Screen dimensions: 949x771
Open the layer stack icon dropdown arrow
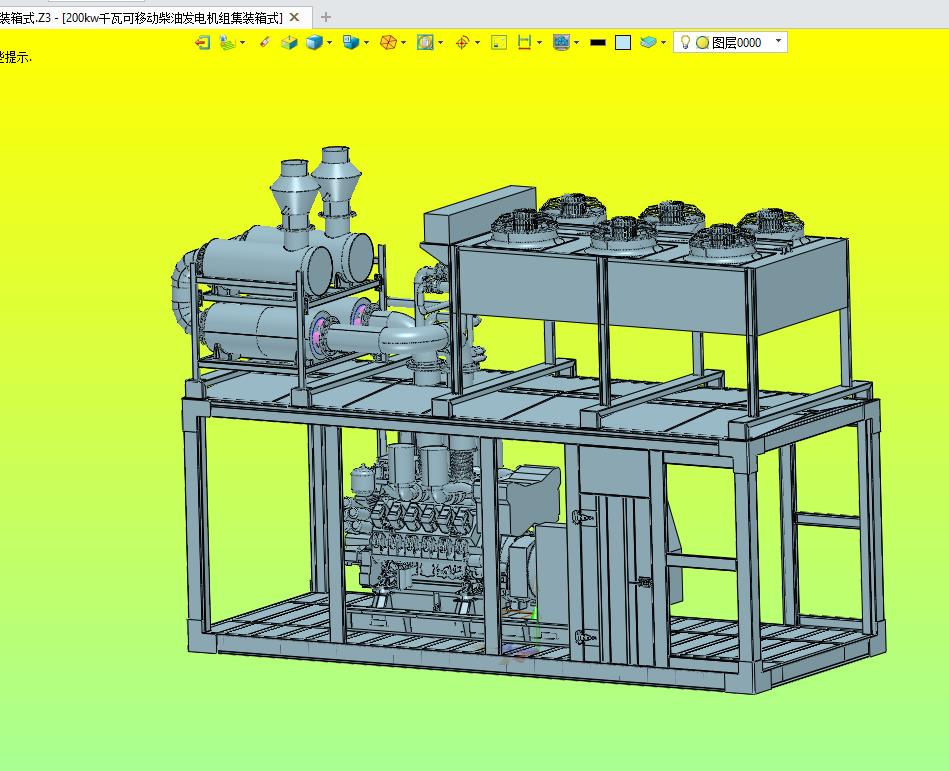pos(663,42)
